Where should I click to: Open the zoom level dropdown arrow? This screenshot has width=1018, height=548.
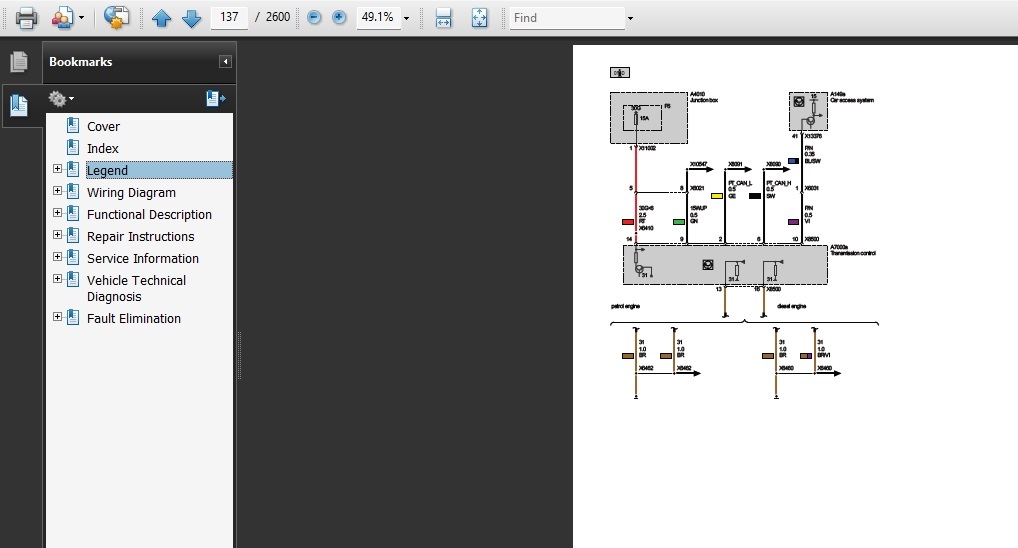coord(406,18)
